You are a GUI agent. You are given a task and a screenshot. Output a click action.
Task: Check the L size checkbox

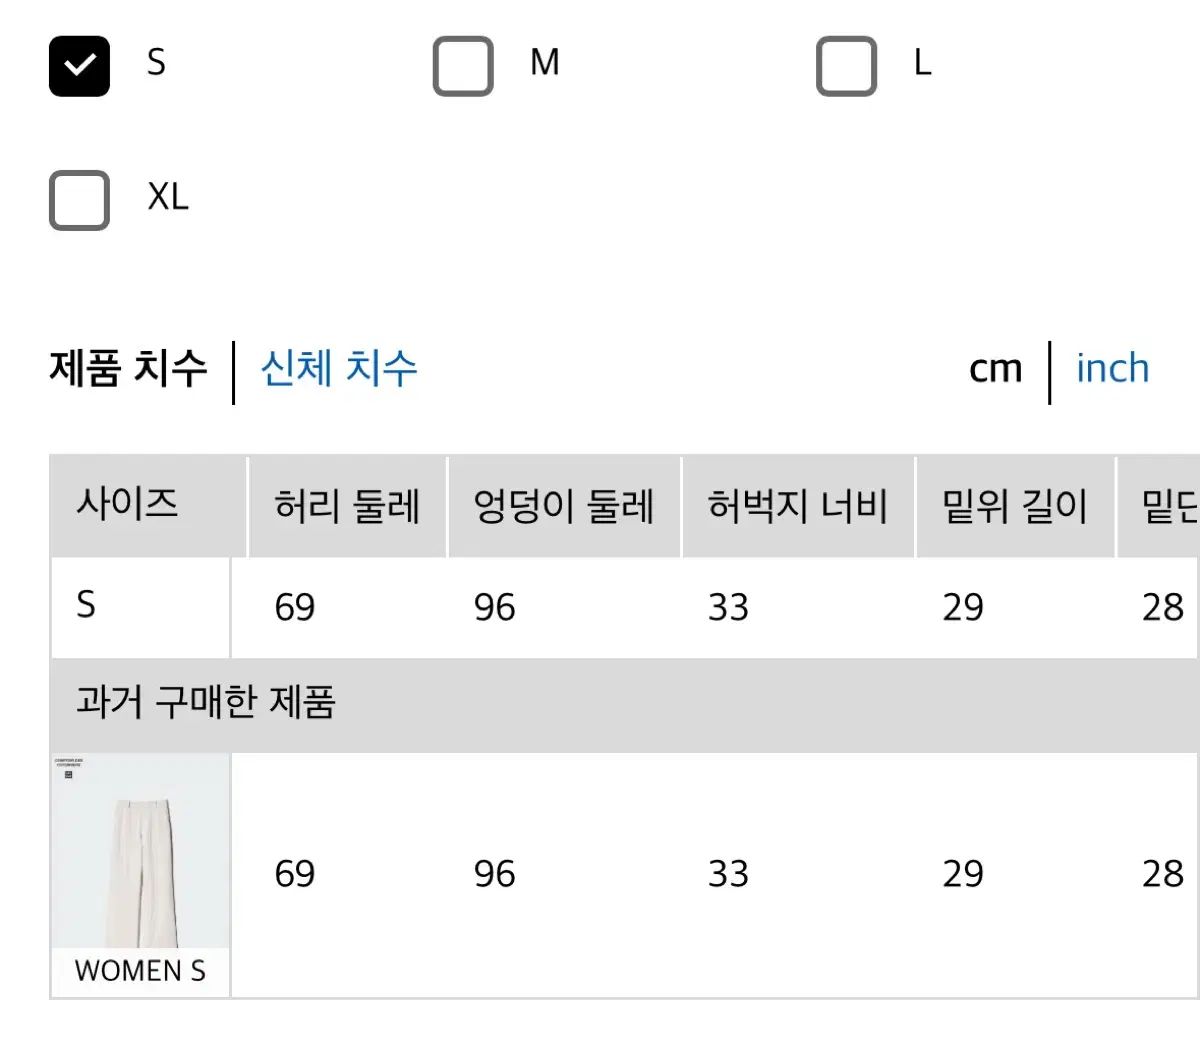tap(846, 66)
